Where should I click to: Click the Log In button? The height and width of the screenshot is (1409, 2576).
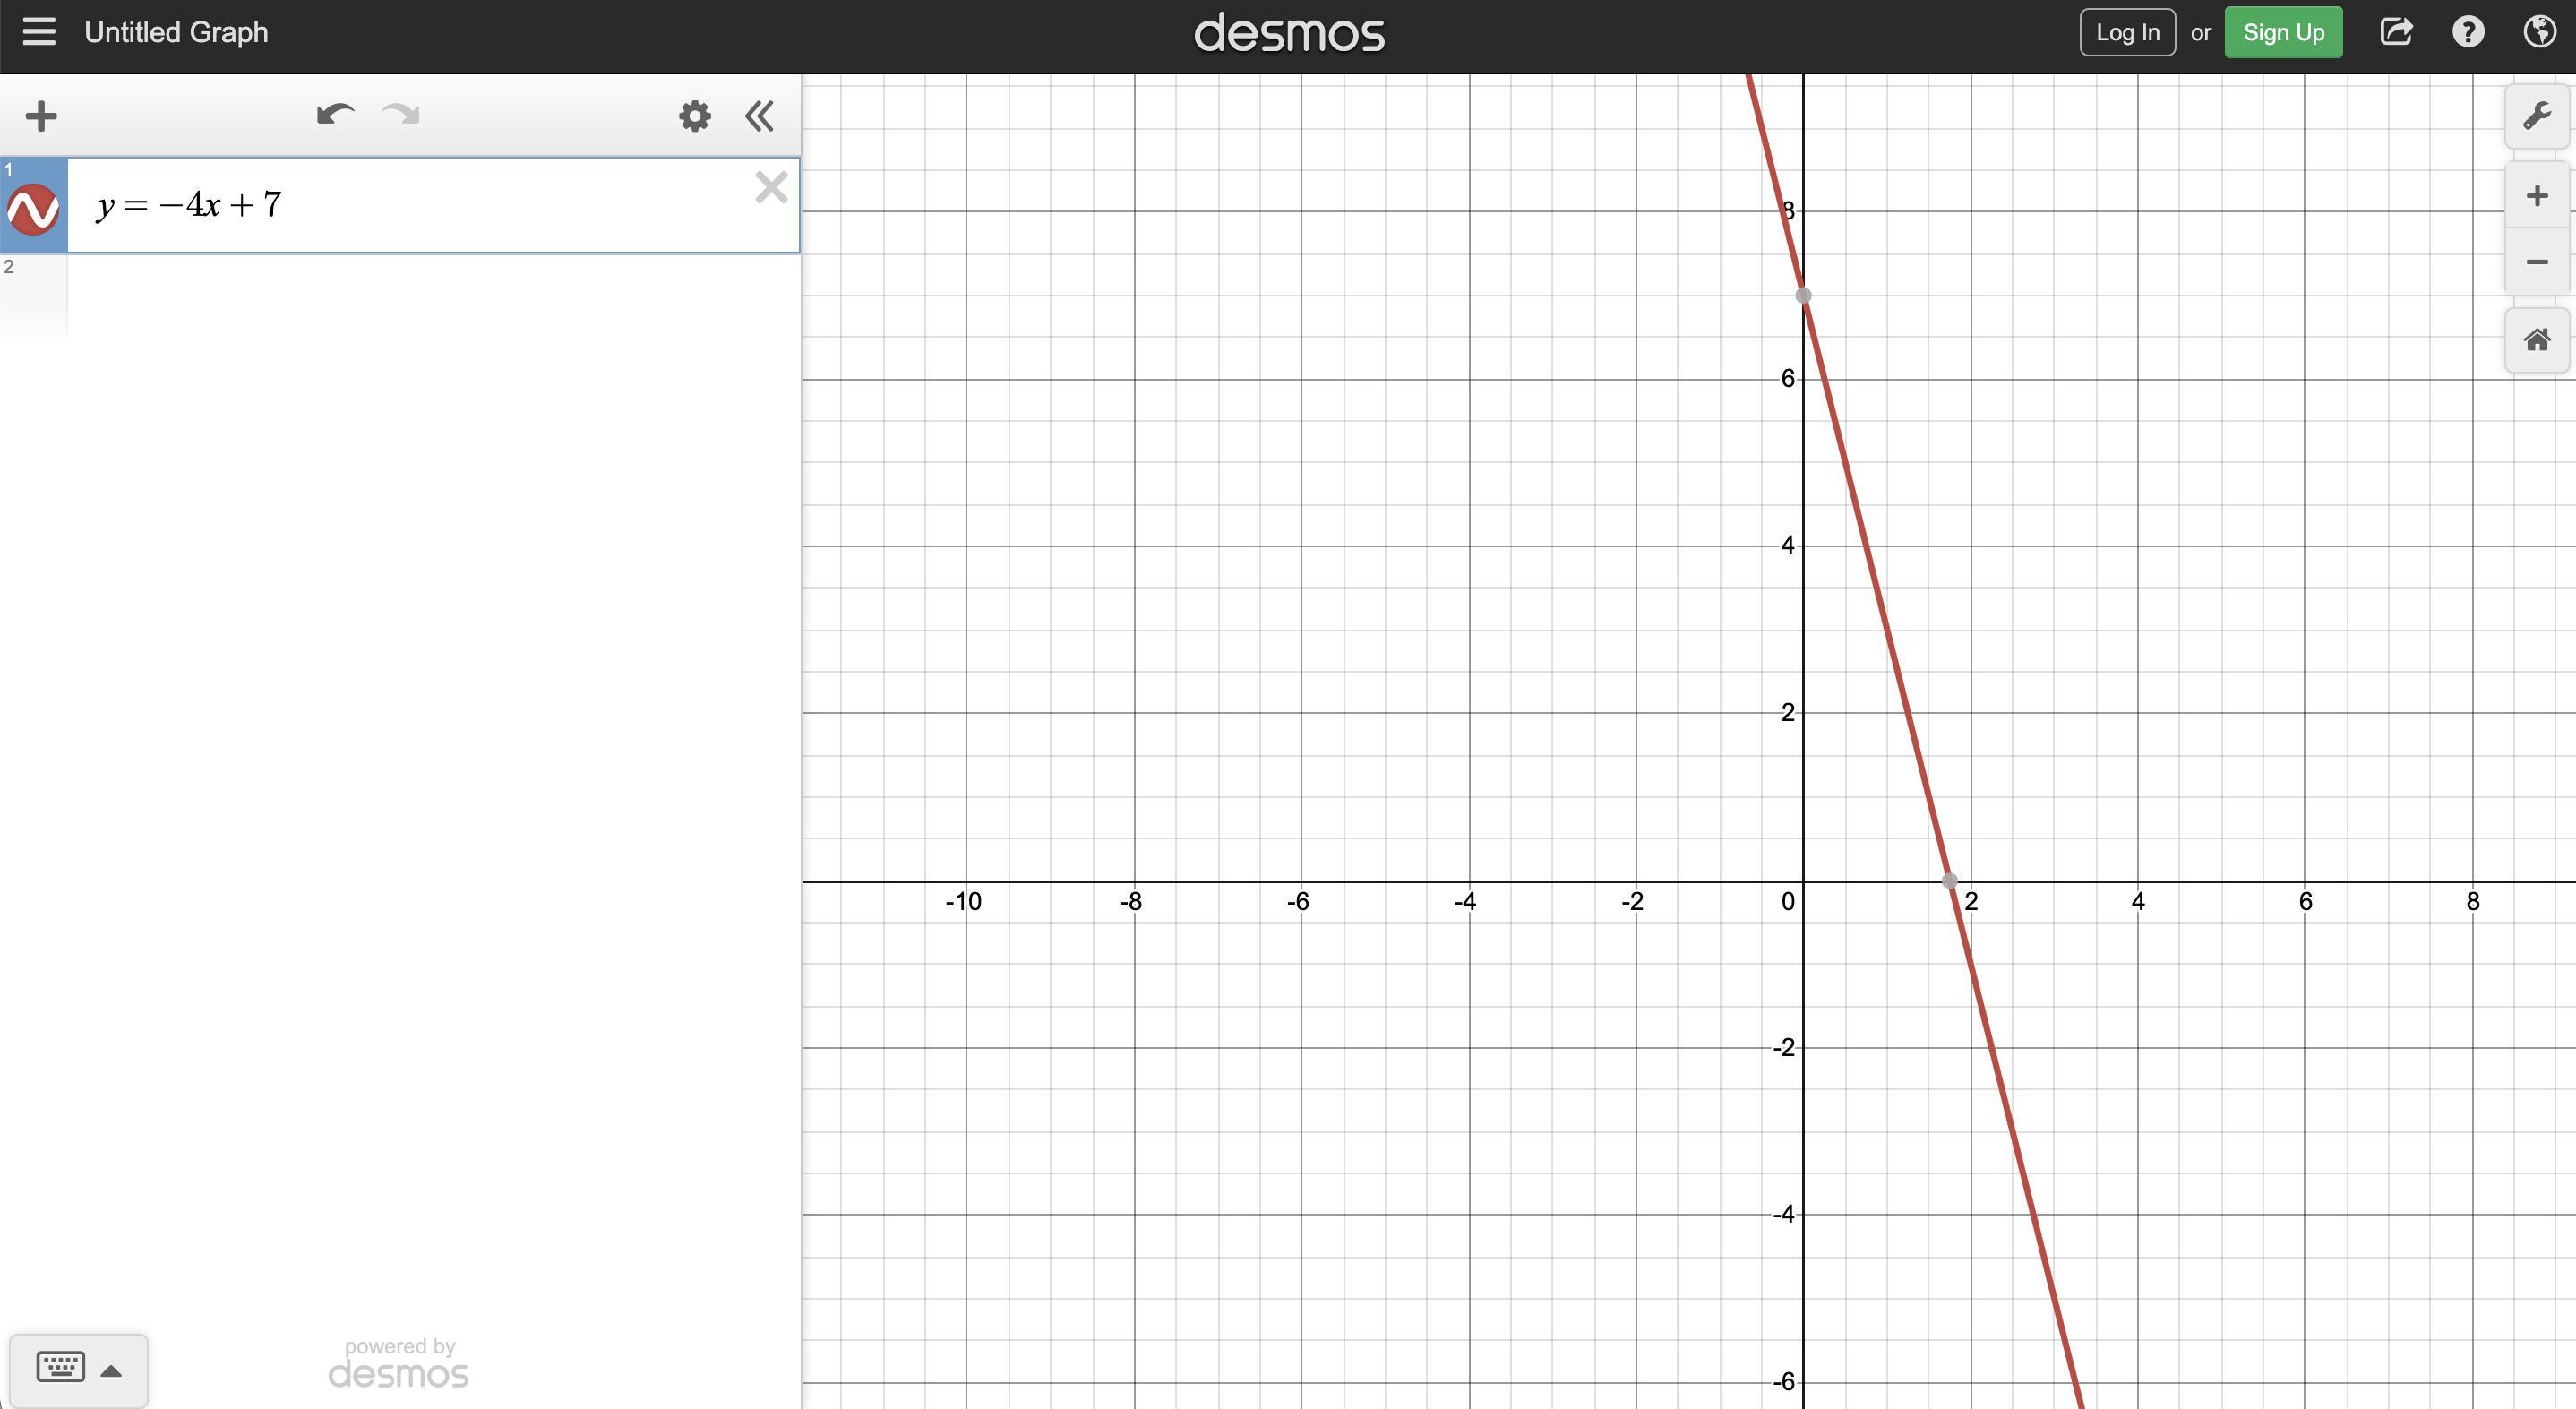click(x=2127, y=32)
